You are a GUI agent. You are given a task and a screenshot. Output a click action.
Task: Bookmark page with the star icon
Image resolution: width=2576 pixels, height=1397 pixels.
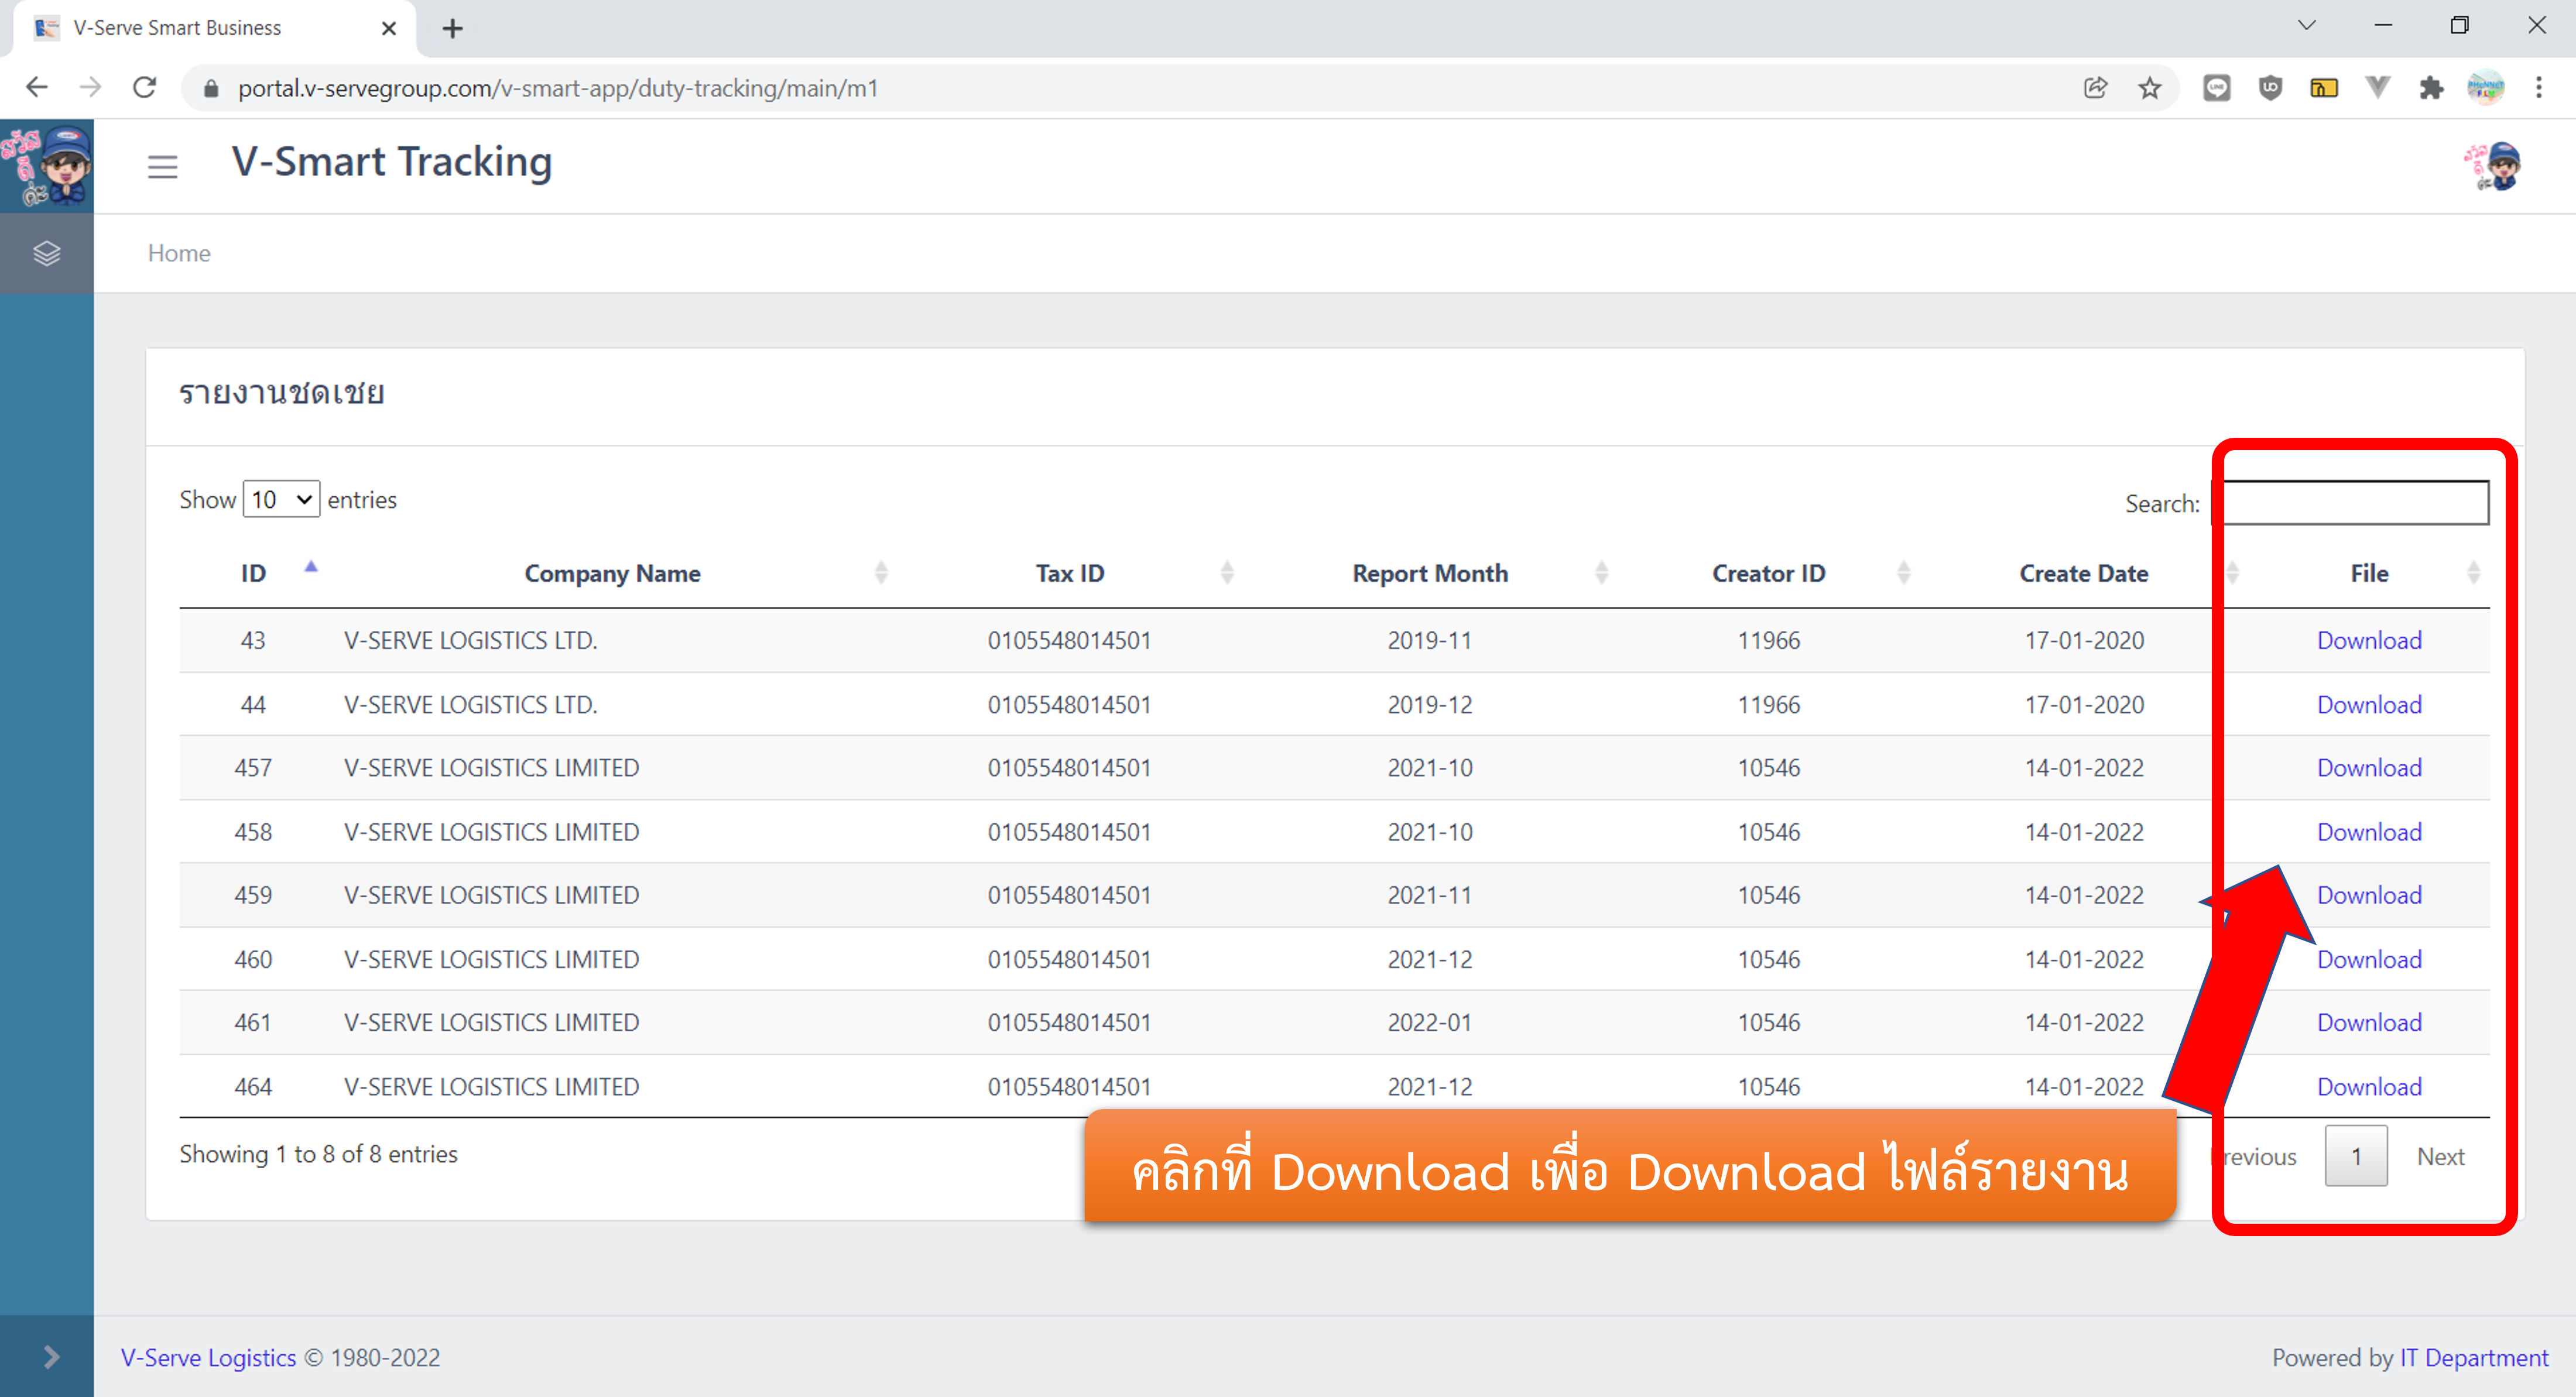[x=2150, y=88]
